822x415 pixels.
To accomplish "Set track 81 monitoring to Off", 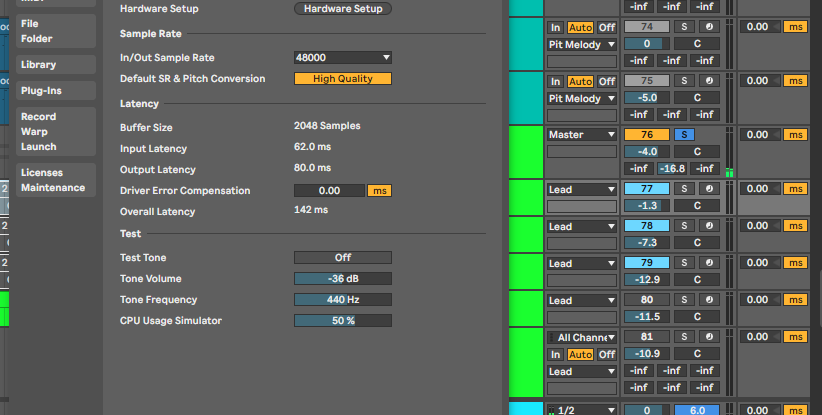I will [607, 355].
